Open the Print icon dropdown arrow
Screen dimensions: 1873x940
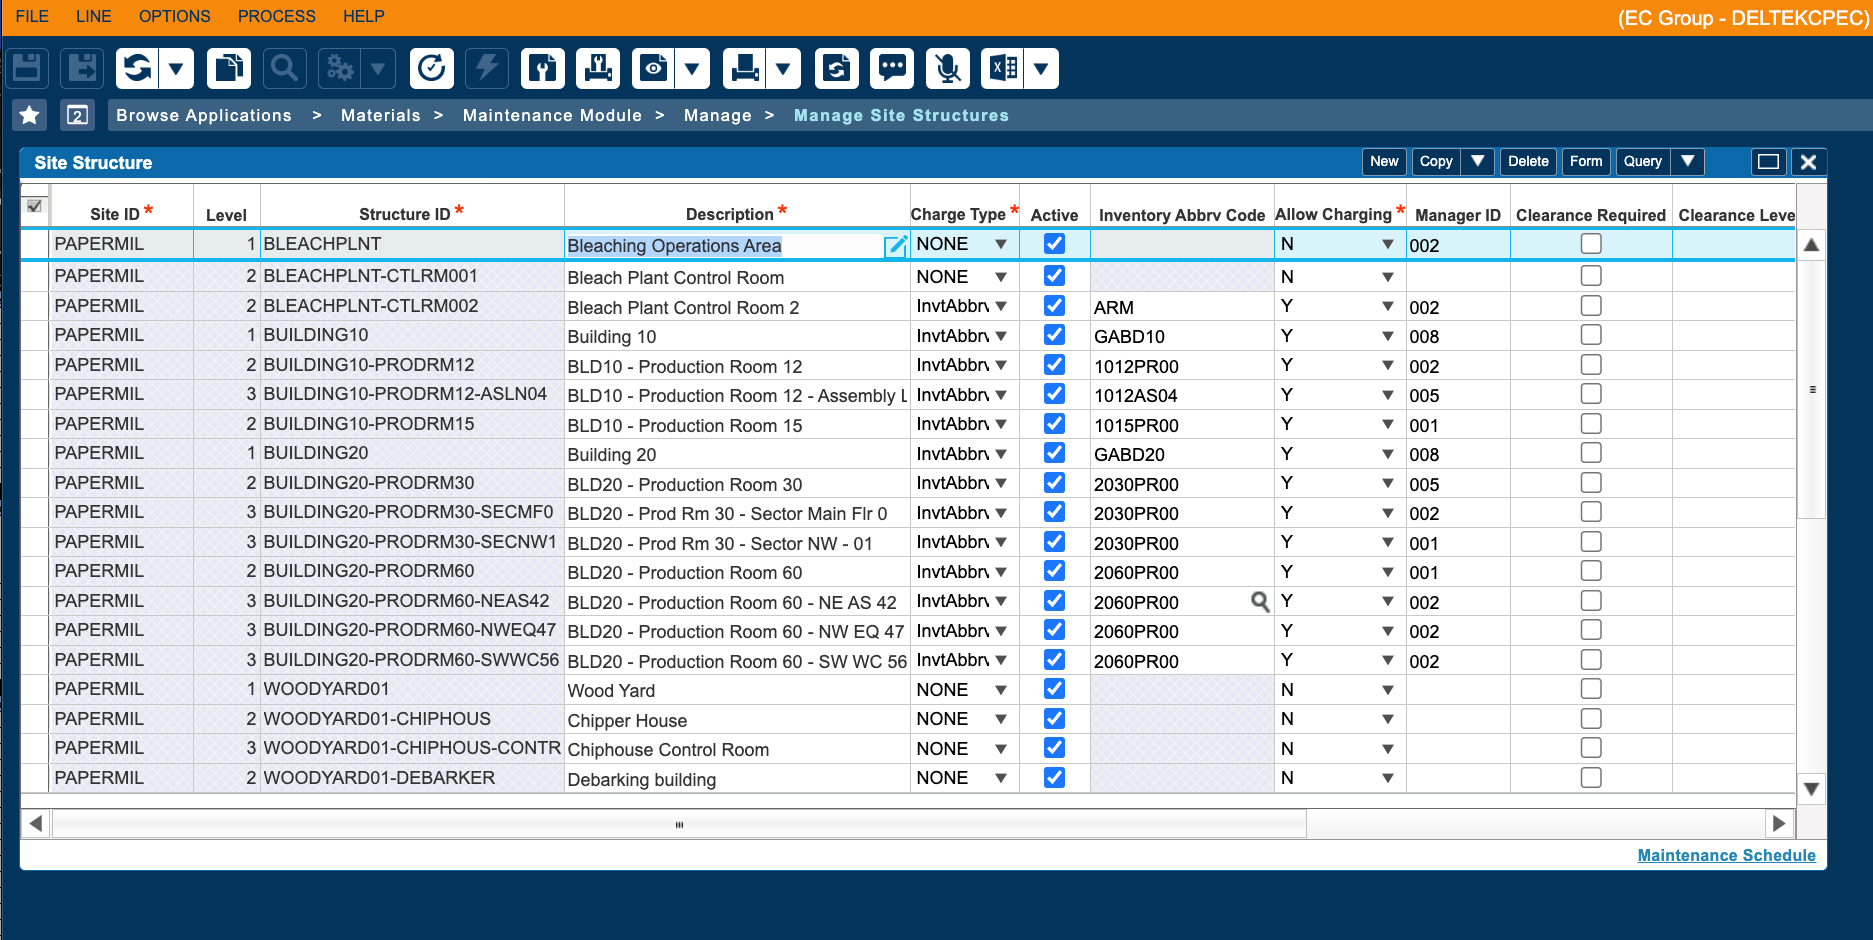click(x=784, y=69)
